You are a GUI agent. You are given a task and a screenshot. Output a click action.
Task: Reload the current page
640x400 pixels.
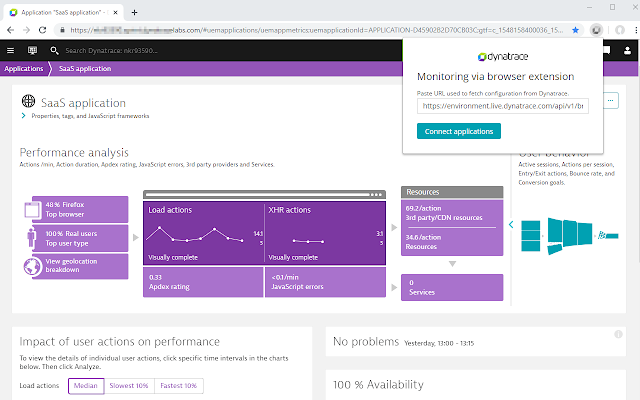tap(42, 30)
